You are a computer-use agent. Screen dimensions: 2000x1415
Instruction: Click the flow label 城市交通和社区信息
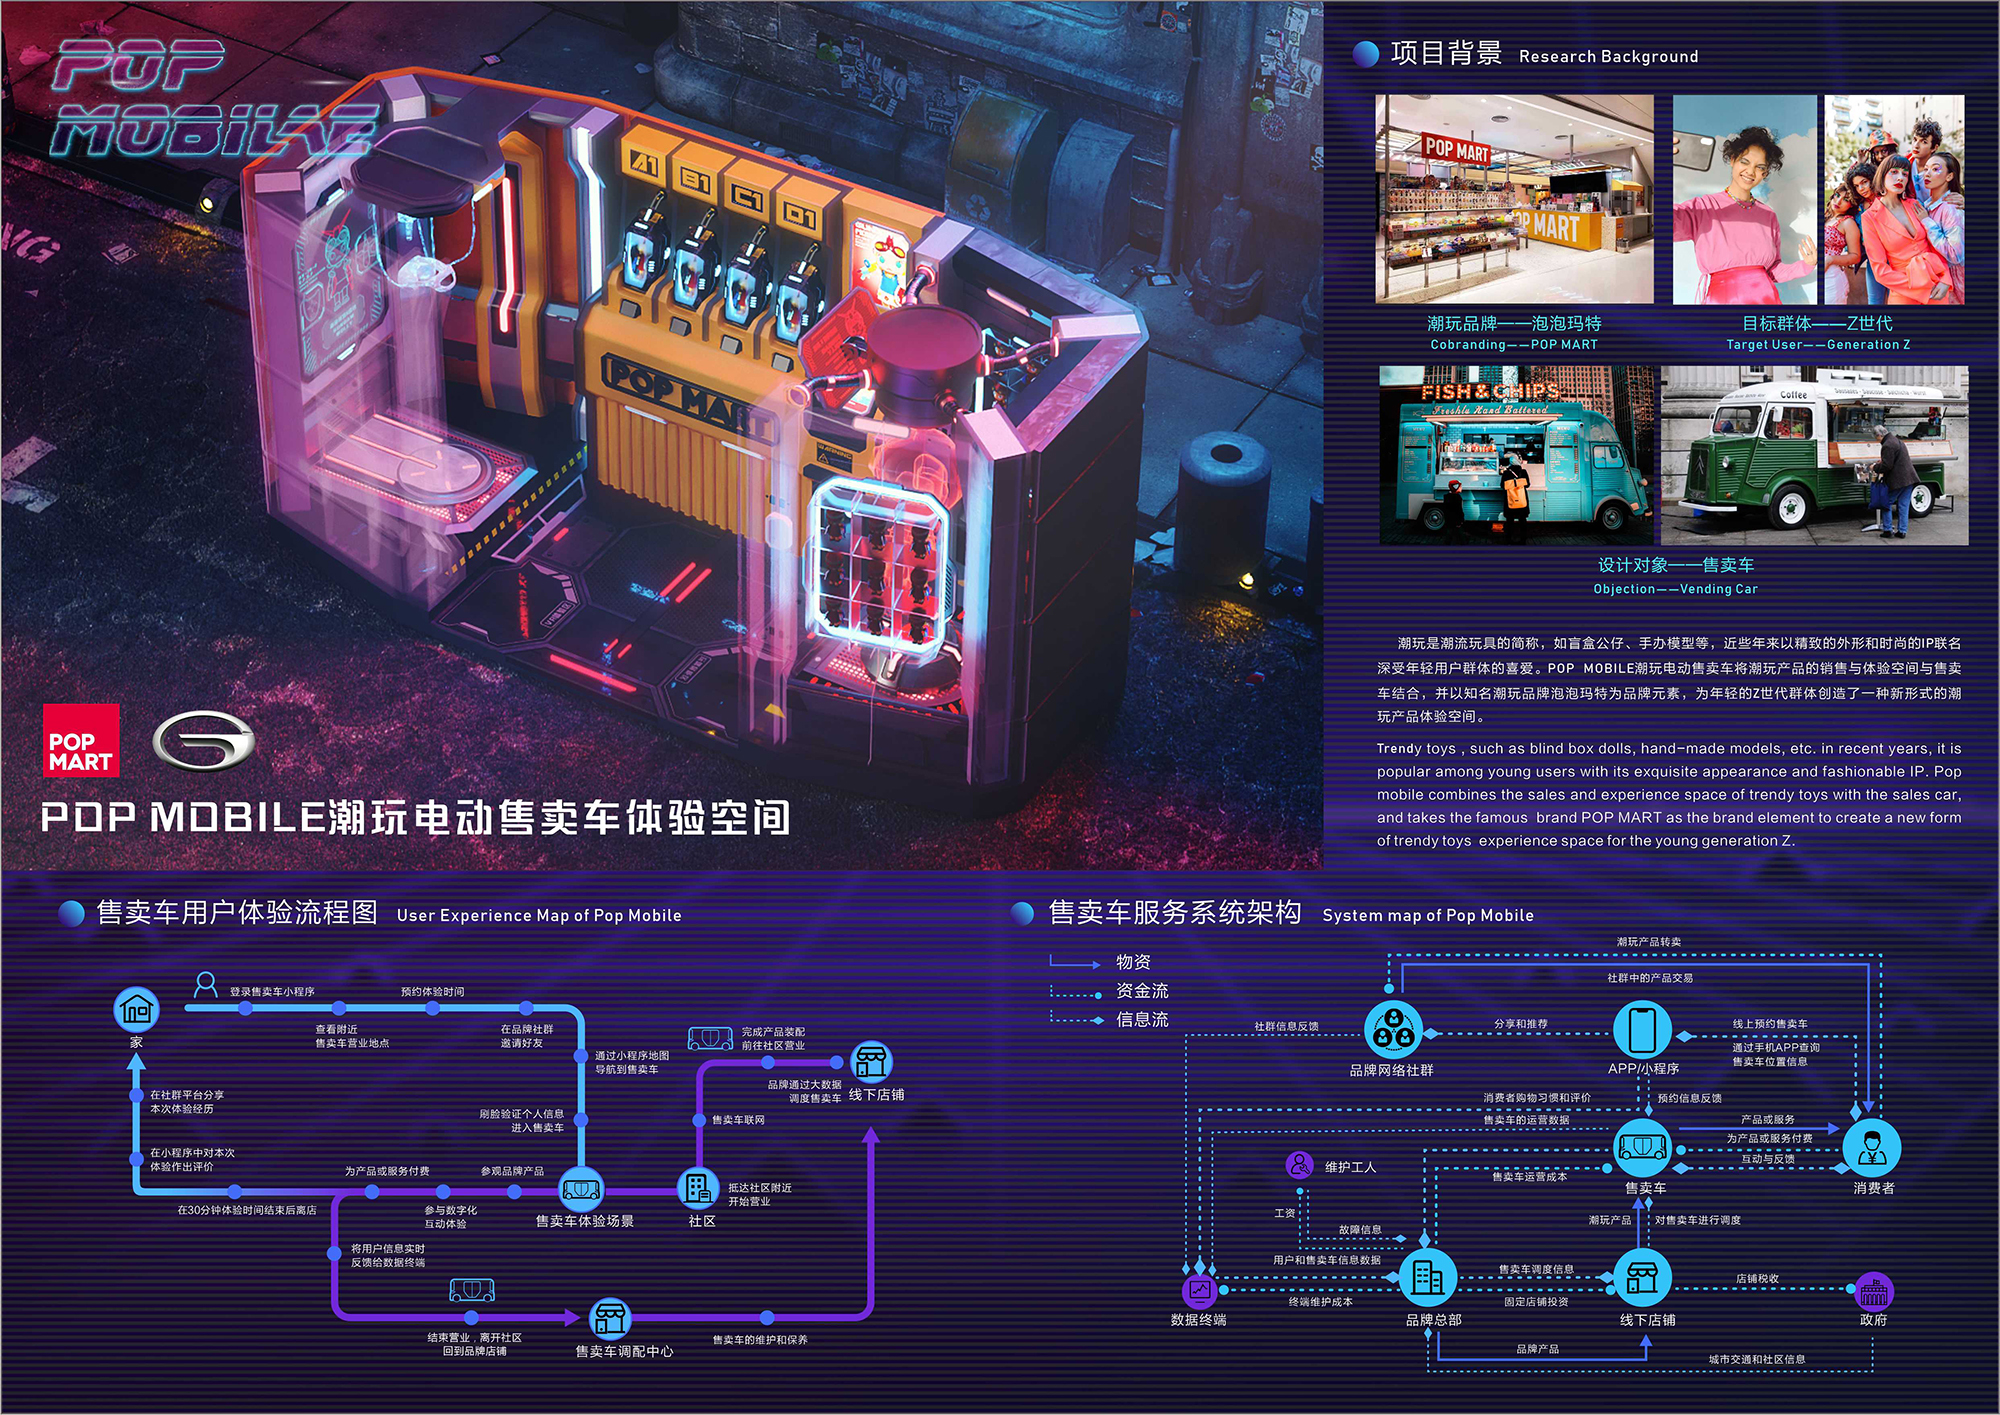(x=1757, y=1359)
